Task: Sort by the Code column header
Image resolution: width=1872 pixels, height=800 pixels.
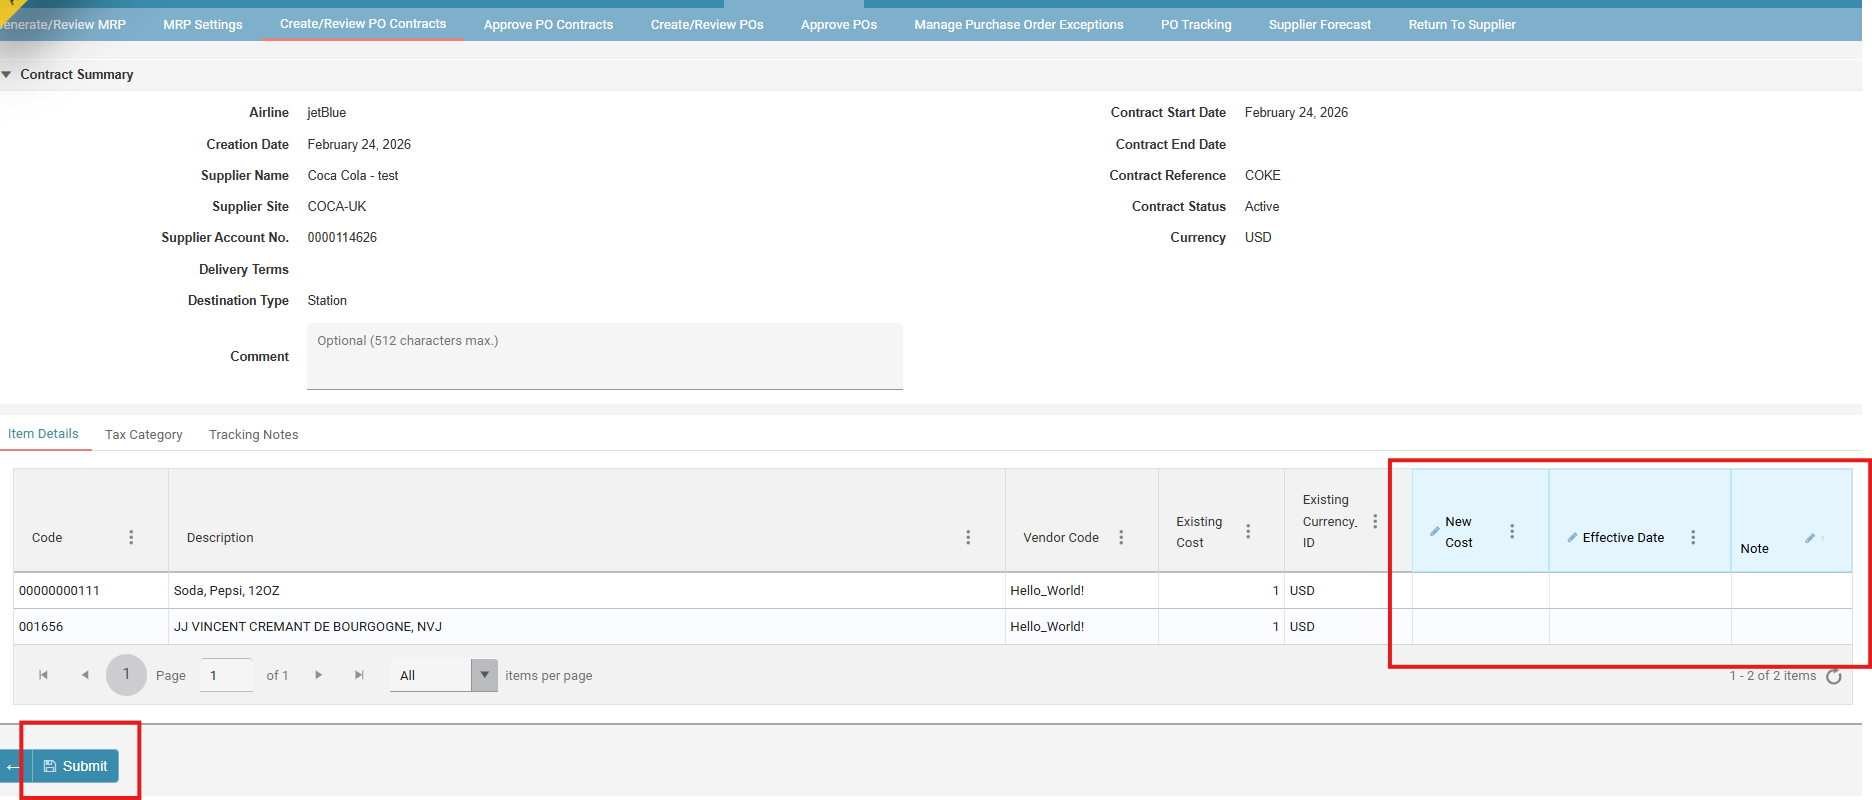Action: tap(47, 537)
